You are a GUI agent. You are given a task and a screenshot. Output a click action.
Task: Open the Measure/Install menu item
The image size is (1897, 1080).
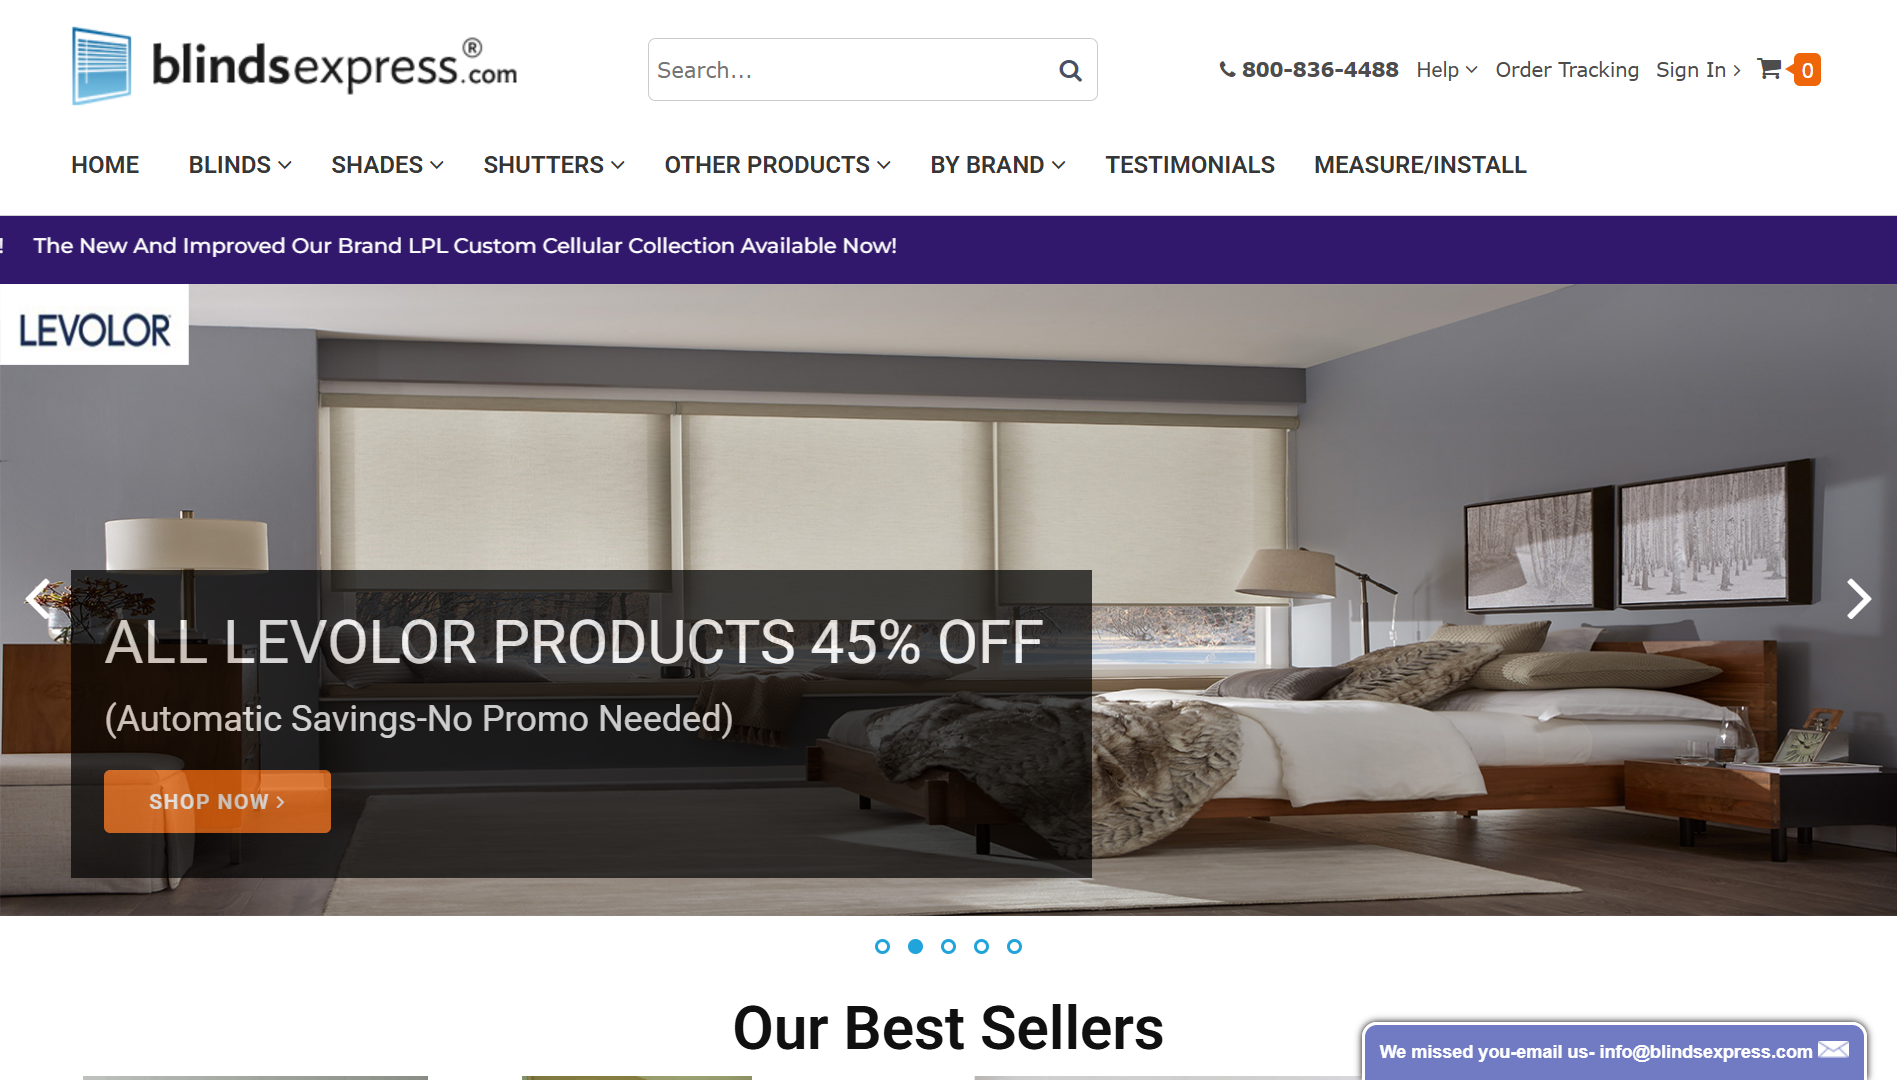click(x=1420, y=165)
